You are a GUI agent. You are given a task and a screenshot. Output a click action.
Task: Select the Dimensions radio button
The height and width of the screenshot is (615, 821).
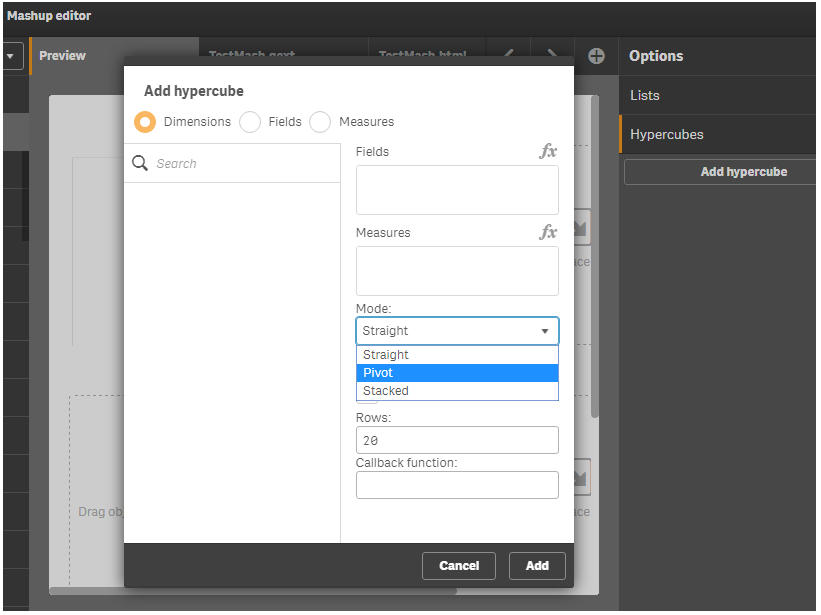click(x=145, y=122)
